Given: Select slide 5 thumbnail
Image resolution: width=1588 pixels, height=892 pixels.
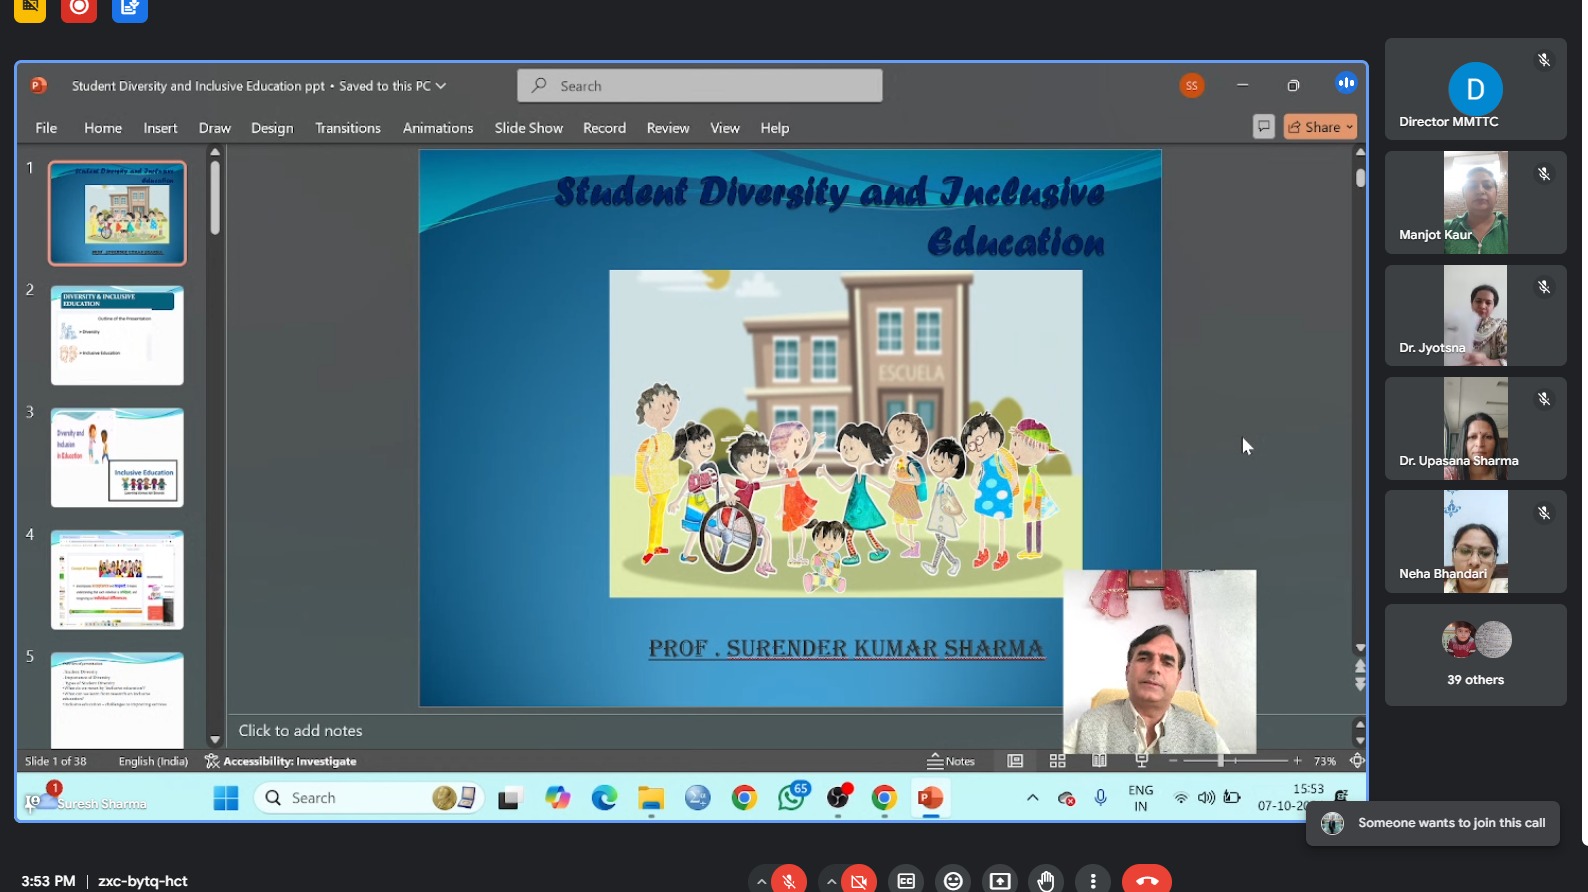Looking at the screenshot, I should pos(117,701).
